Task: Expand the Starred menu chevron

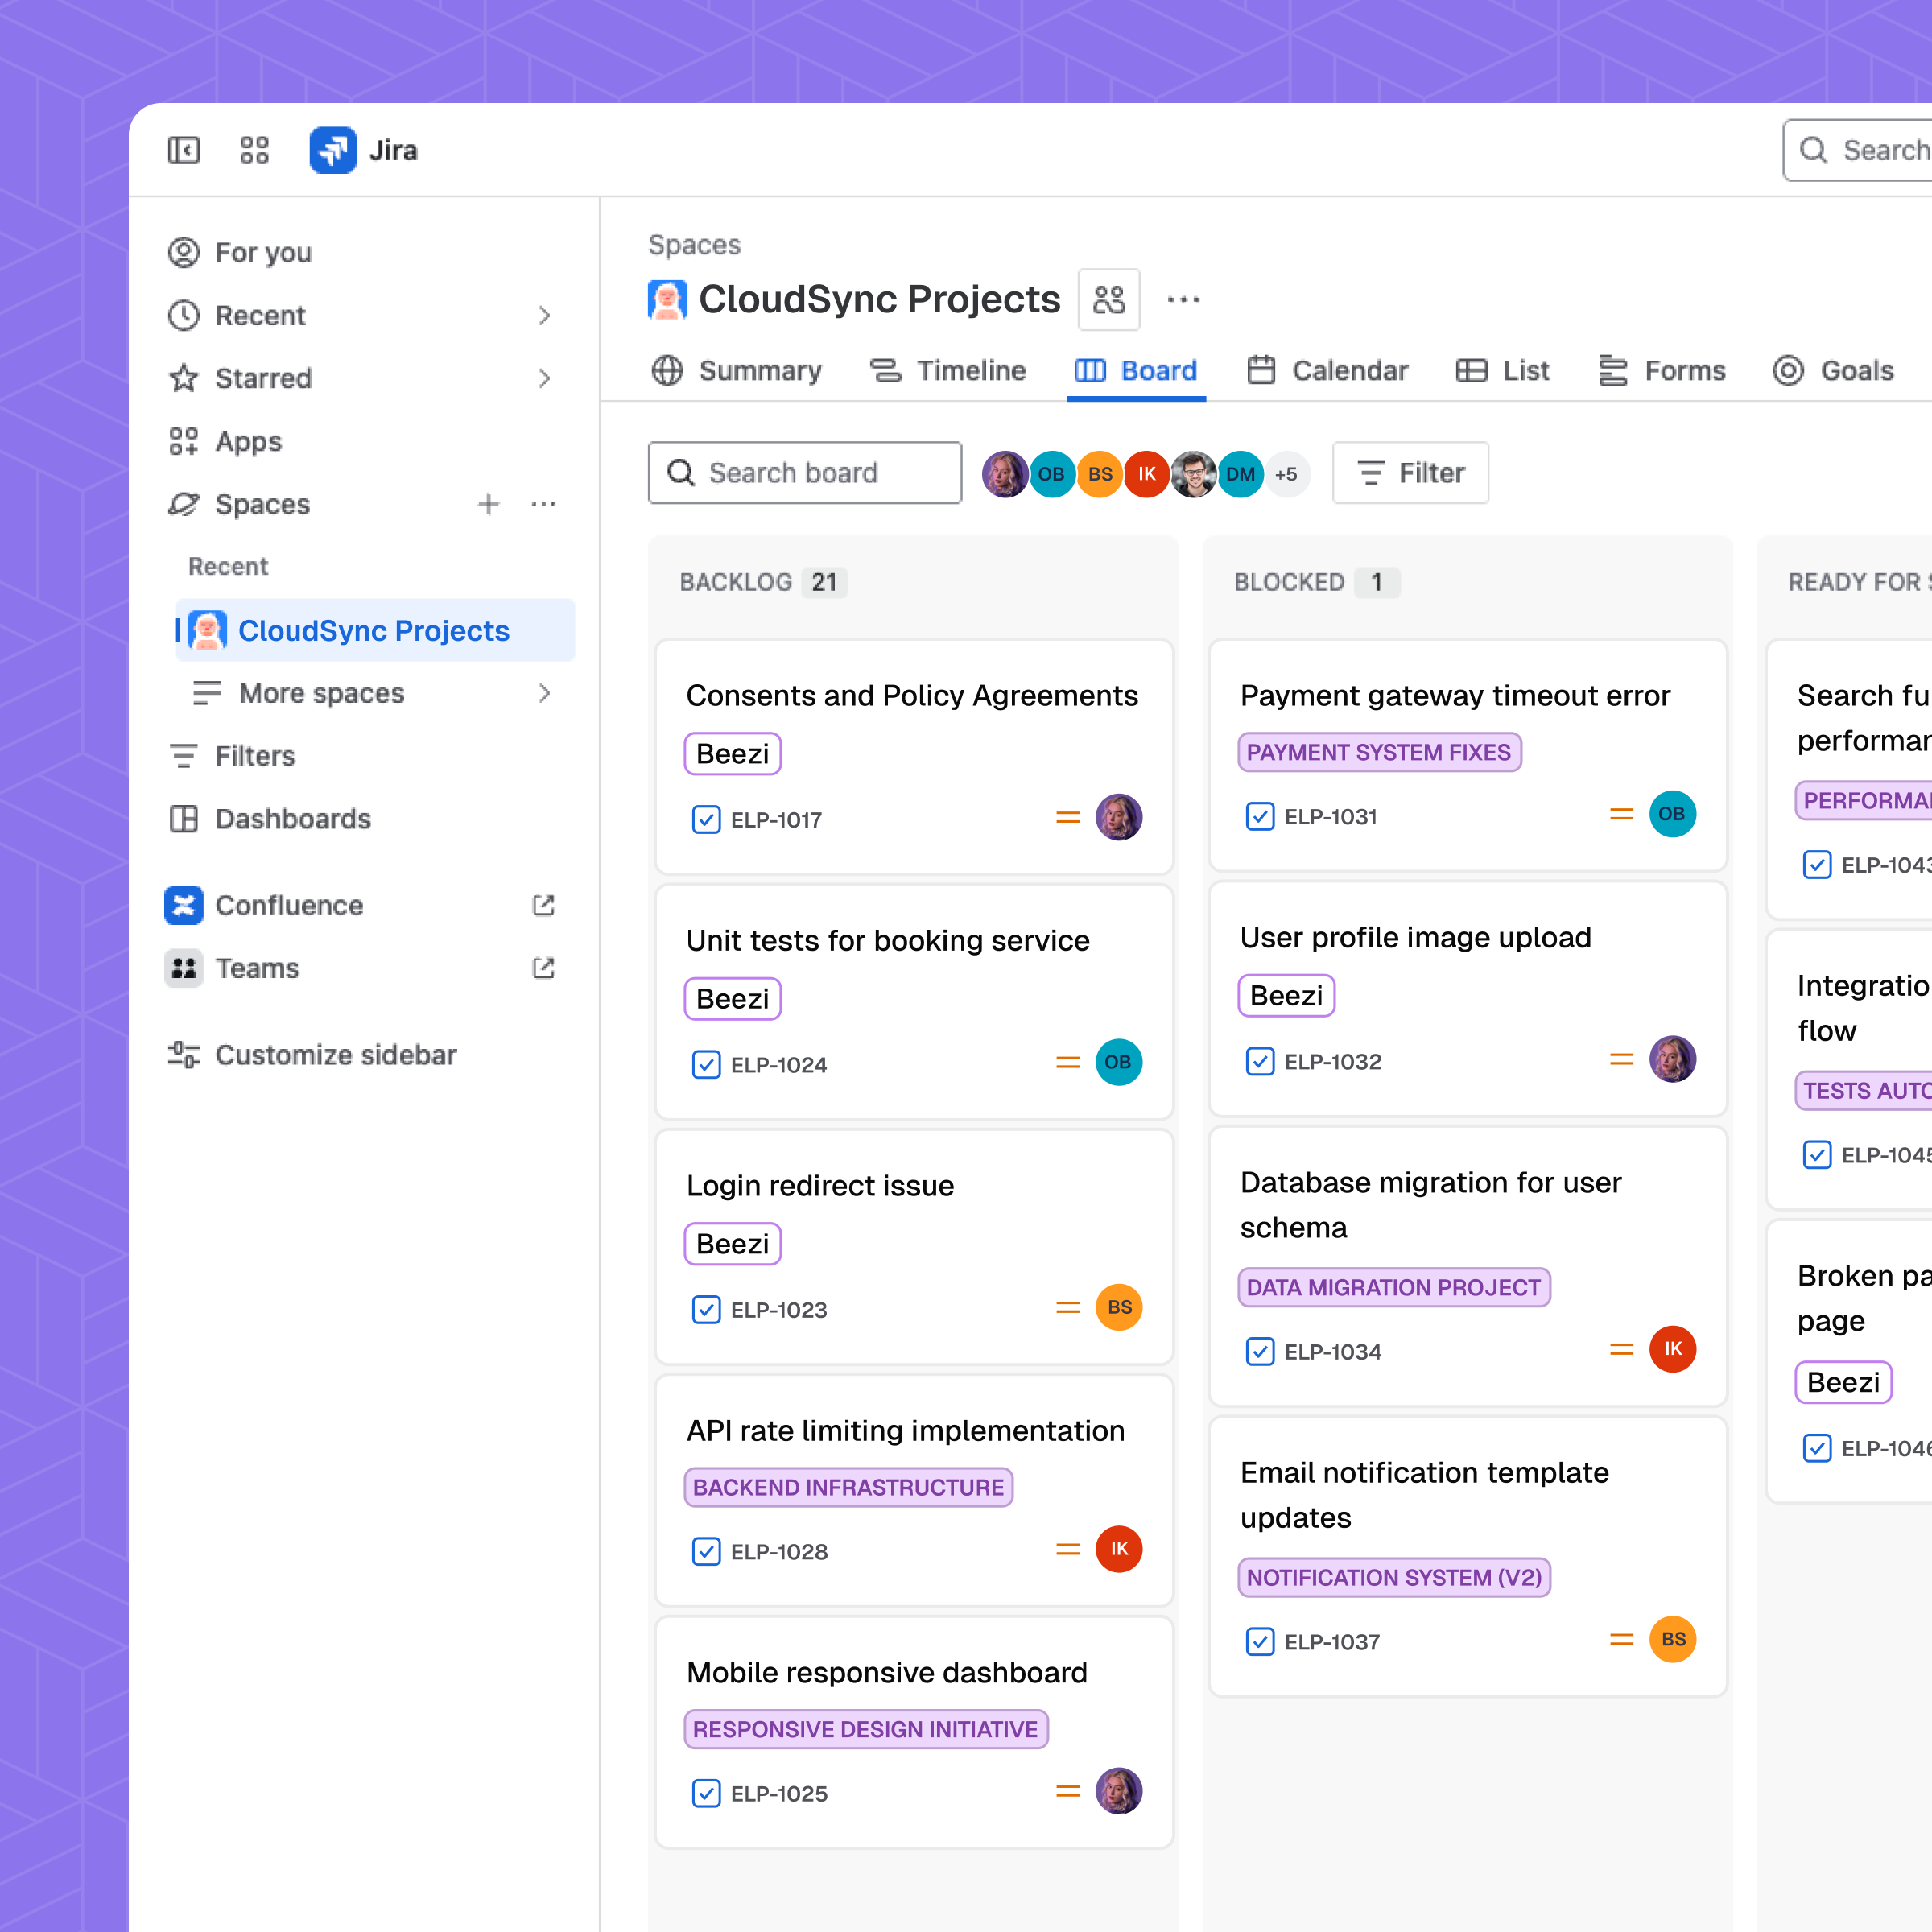Action: coord(544,379)
